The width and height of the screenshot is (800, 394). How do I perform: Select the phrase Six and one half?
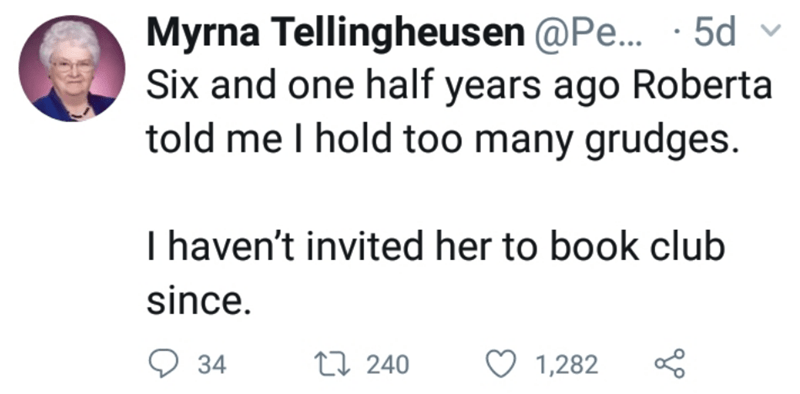265,86
